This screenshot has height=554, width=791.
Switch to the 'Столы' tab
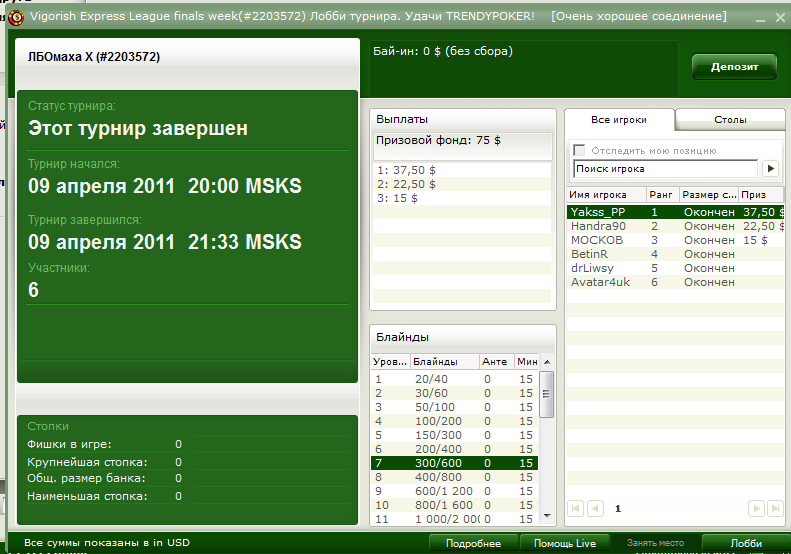click(x=730, y=120)
